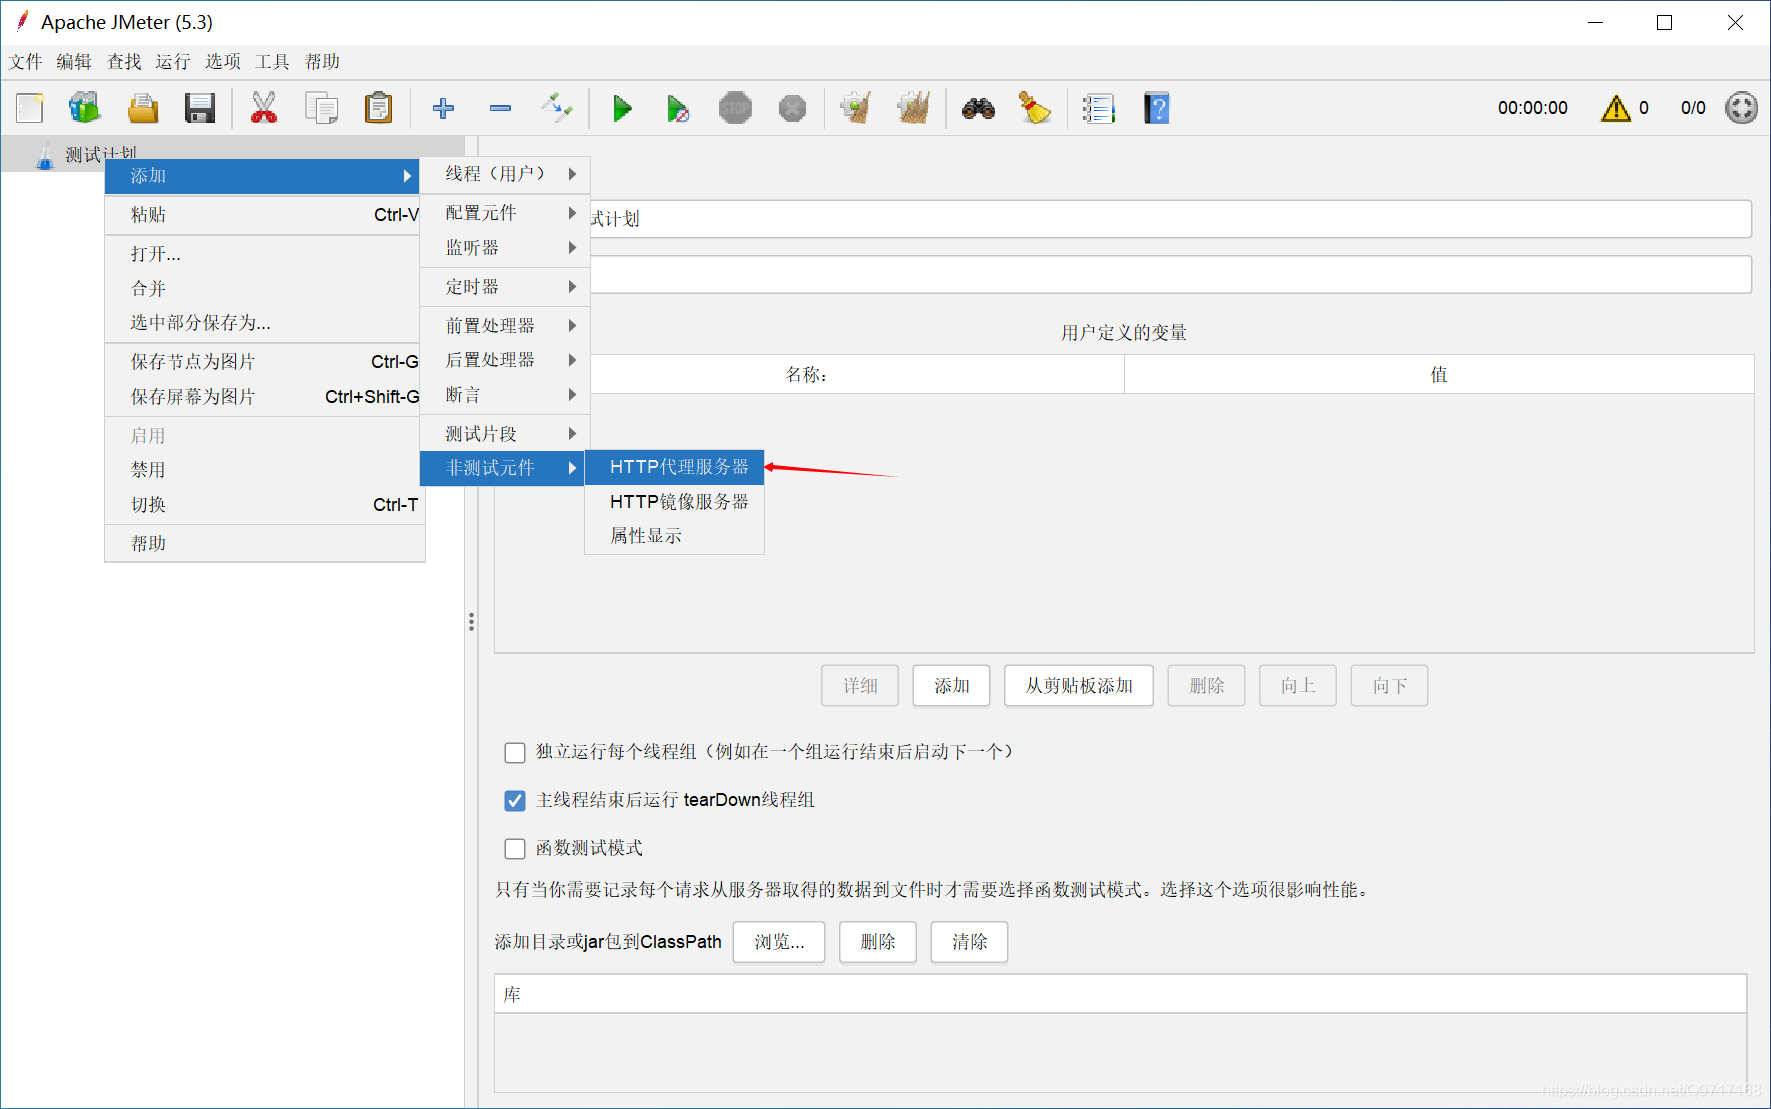Expand 前置处理器 submenu
Image resolution: width=1771 pixels, height=1109 pixels.
(x=505, y=326)
